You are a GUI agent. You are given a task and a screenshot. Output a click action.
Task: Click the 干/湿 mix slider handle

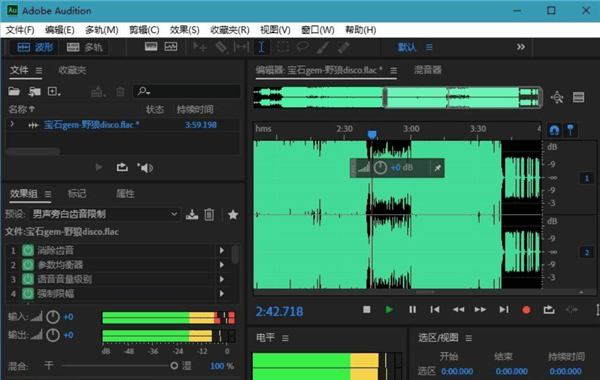pos(174,366)
